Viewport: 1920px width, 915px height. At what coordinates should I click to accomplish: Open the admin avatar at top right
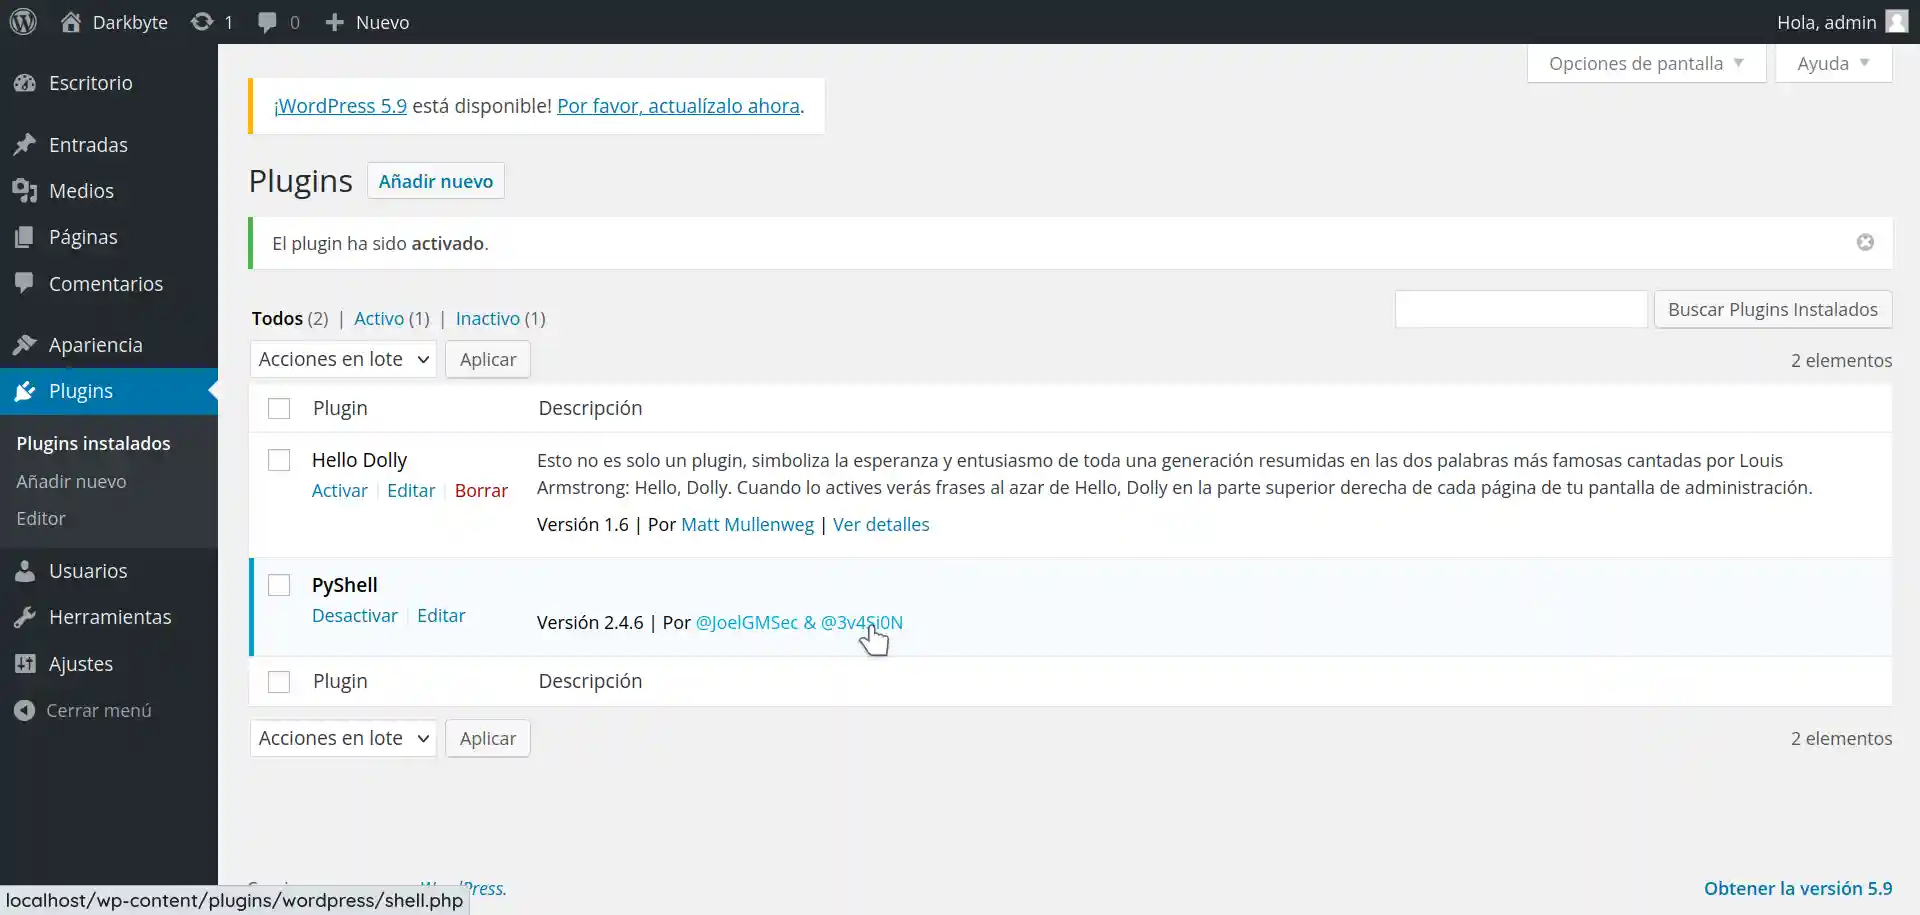[1897, 22]
